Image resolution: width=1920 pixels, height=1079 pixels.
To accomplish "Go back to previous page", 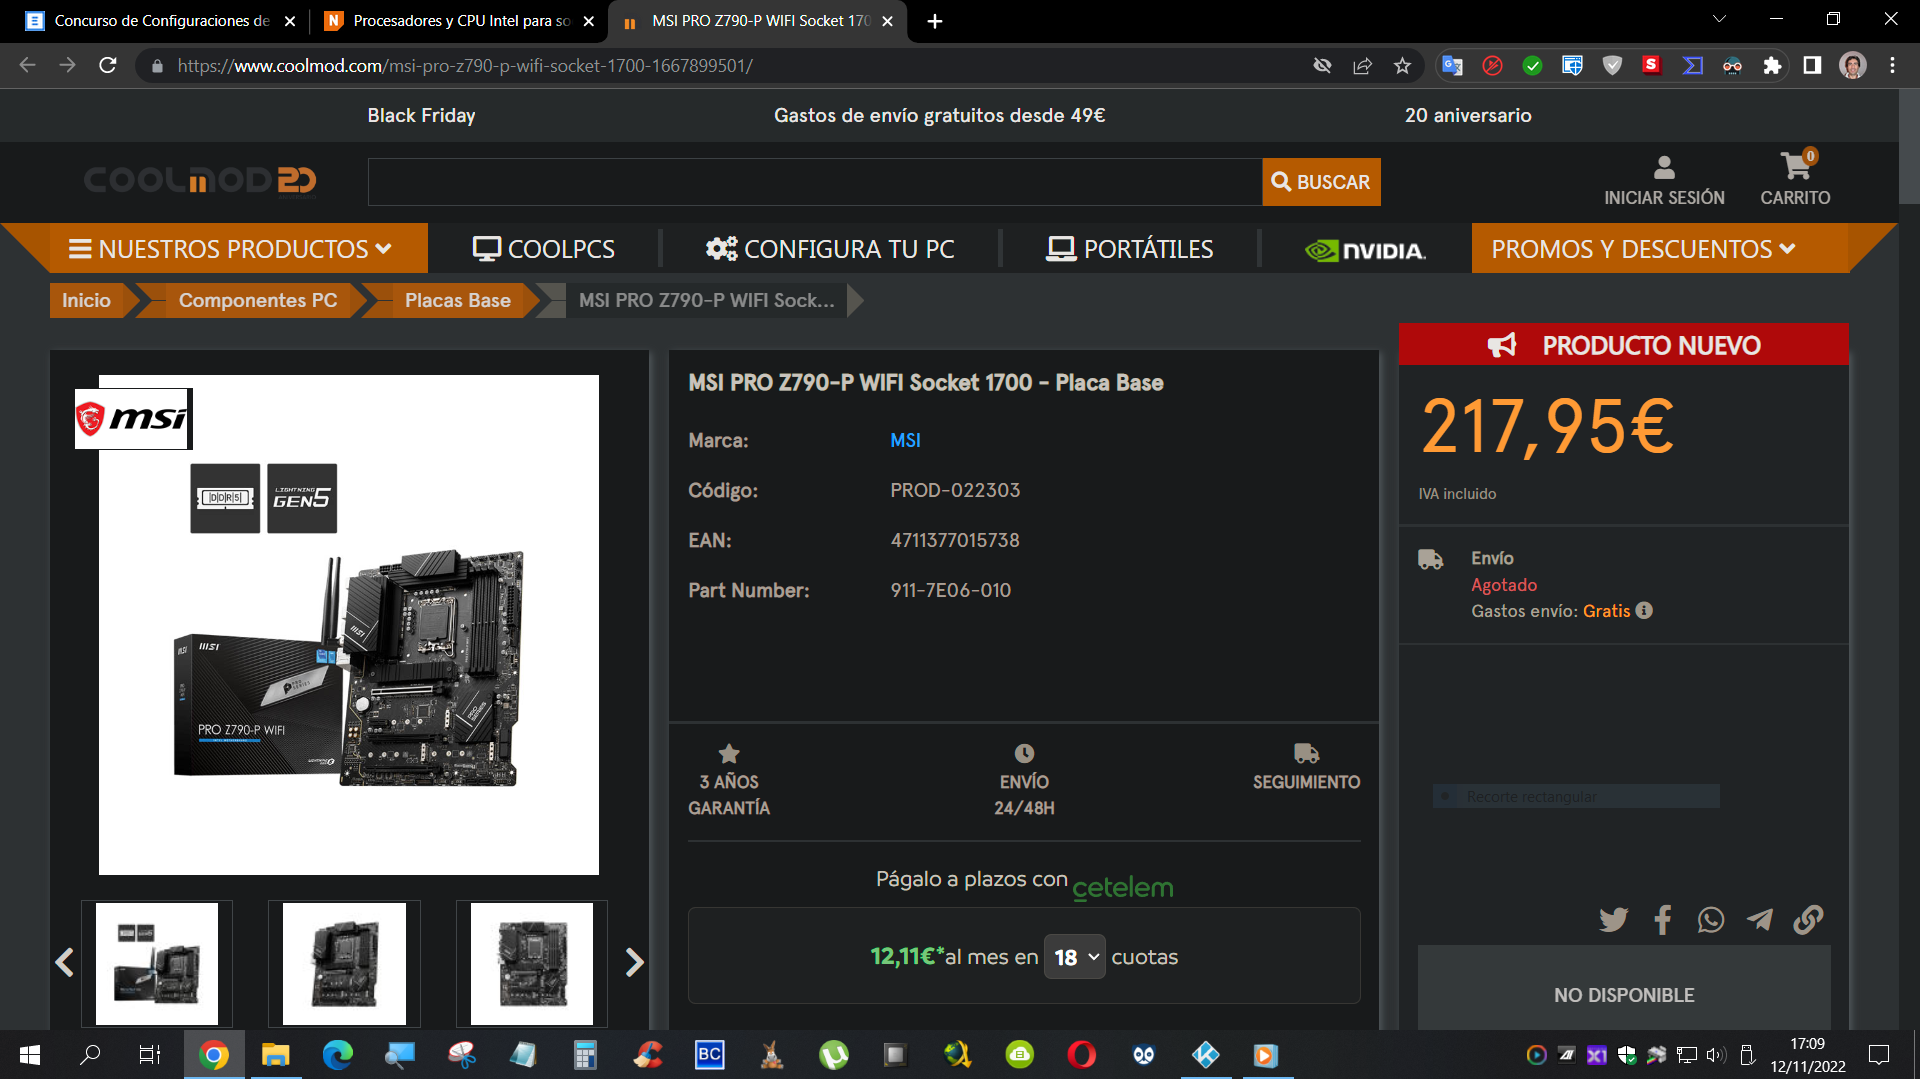I will [28, 66].
